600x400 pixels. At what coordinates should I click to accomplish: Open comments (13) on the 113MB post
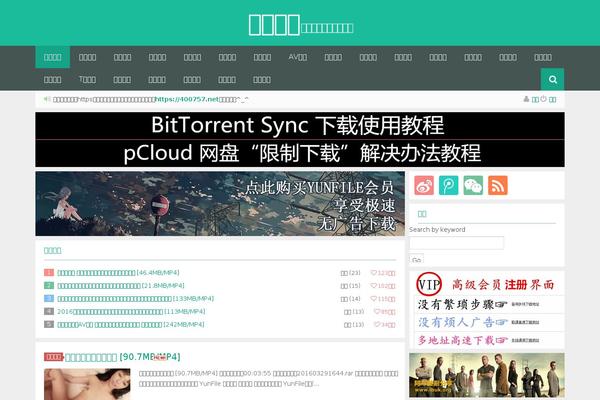(354, 312)
